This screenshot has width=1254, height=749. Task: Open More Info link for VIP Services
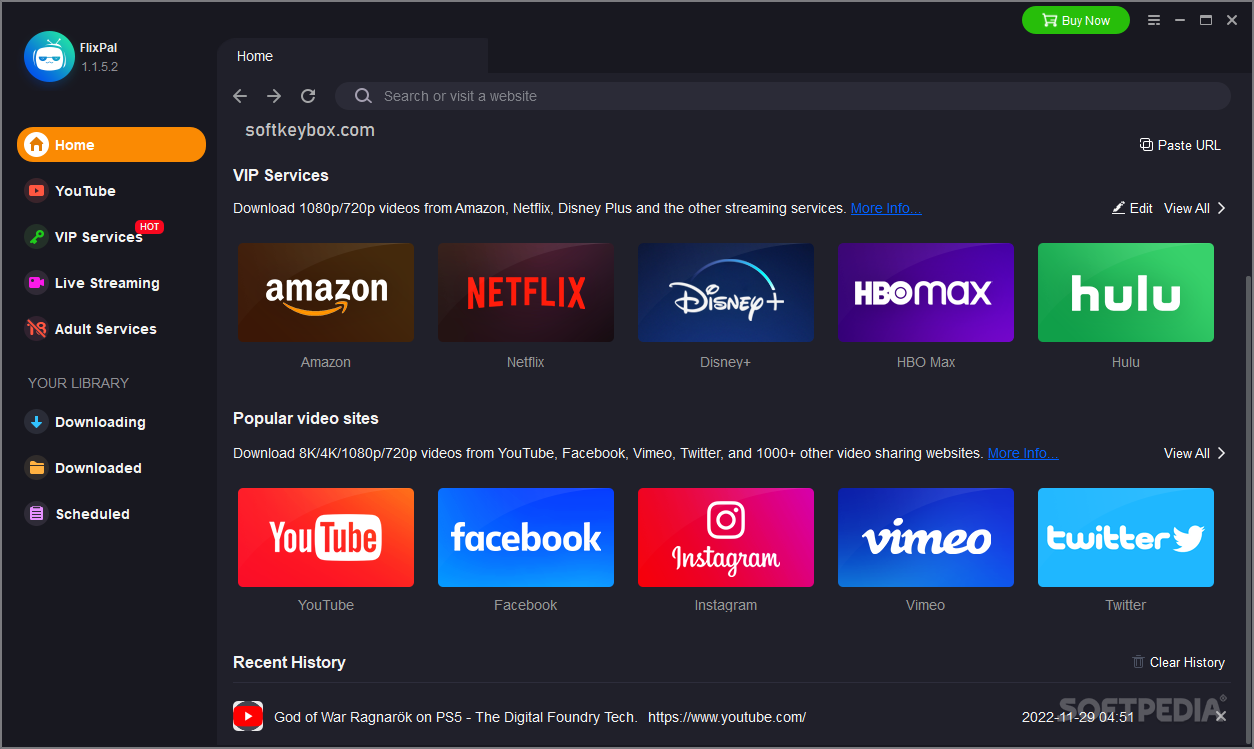[x=885, y=208]
